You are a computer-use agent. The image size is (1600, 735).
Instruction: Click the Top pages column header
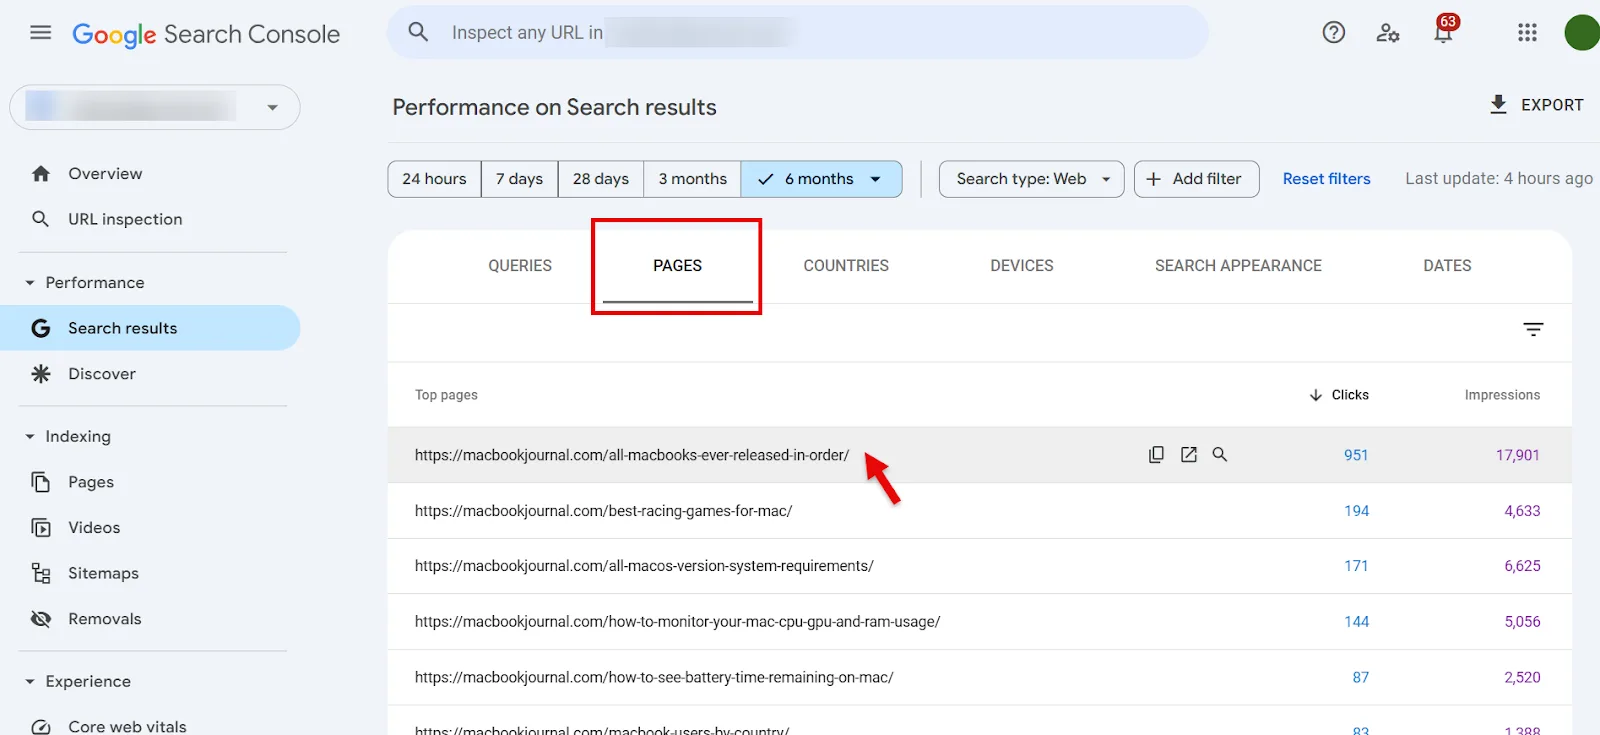(446, 395)
